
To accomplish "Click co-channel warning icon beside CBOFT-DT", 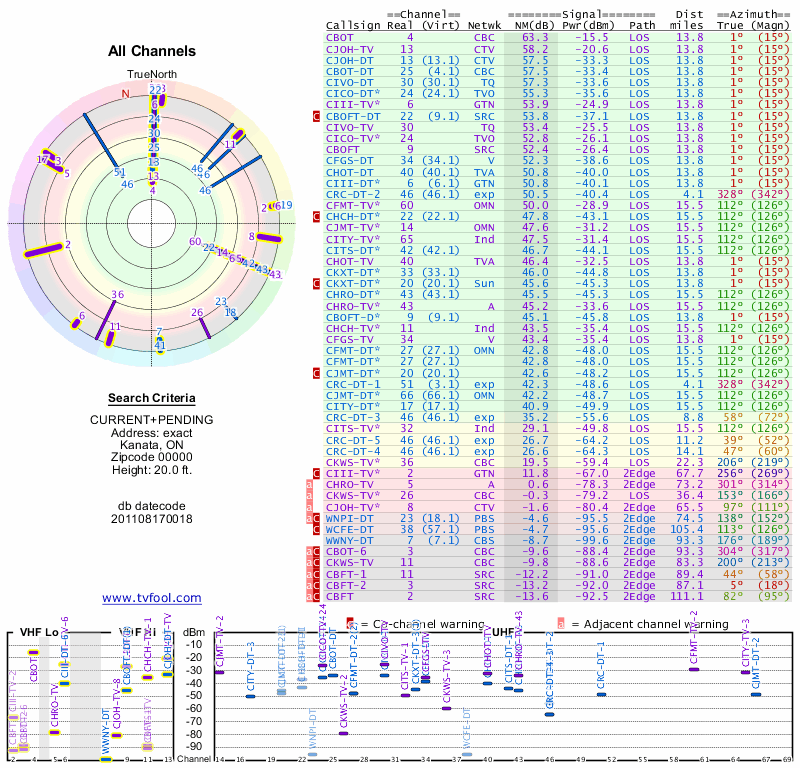I will pos(317,117).
